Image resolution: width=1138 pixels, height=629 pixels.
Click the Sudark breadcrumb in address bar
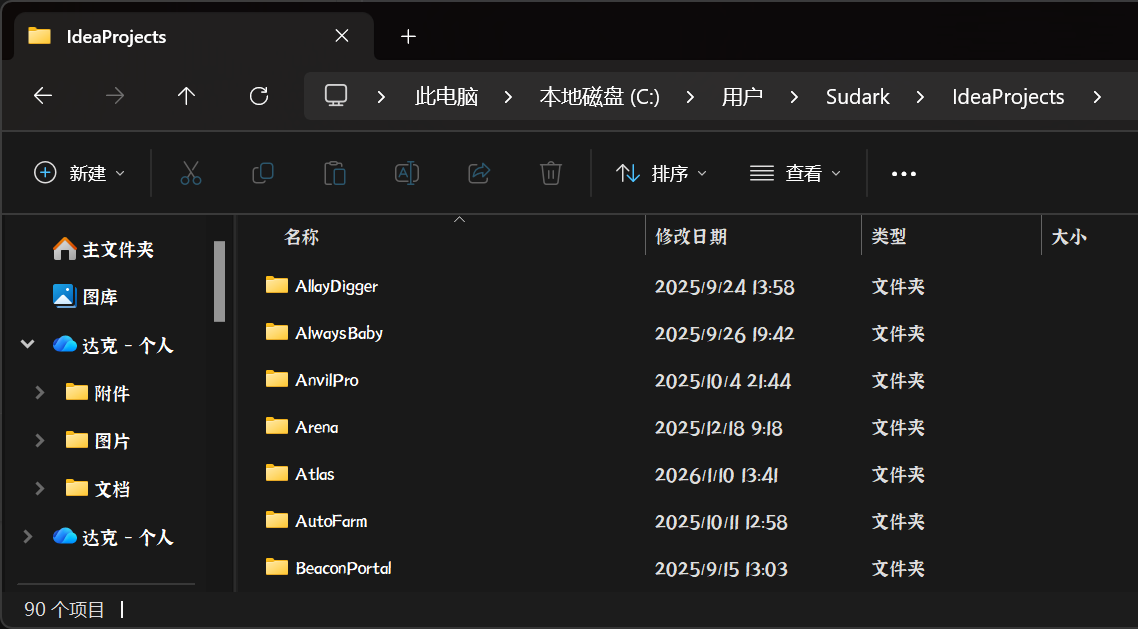tap(857, 97)
